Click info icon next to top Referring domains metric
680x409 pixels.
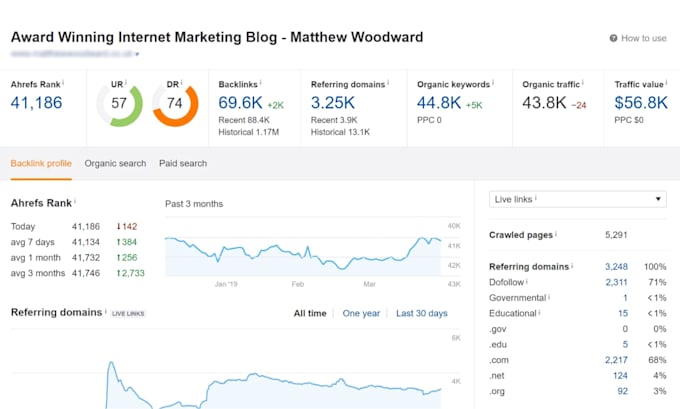(388, 82)
